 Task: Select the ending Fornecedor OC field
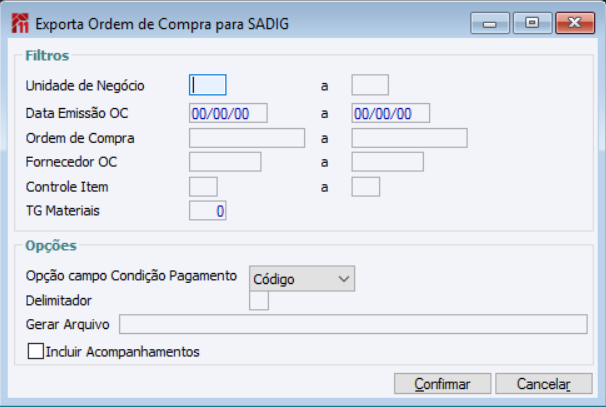[388, 162]
